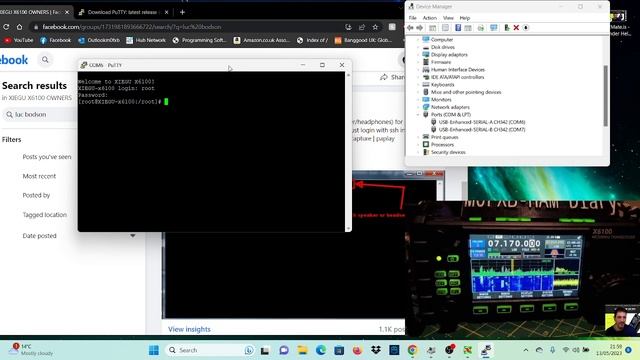Image resolution: width=640 pixels, height=360 pixels.
Task: Click the share icon in Chrome's address bar
Action: tap(362, 27)
